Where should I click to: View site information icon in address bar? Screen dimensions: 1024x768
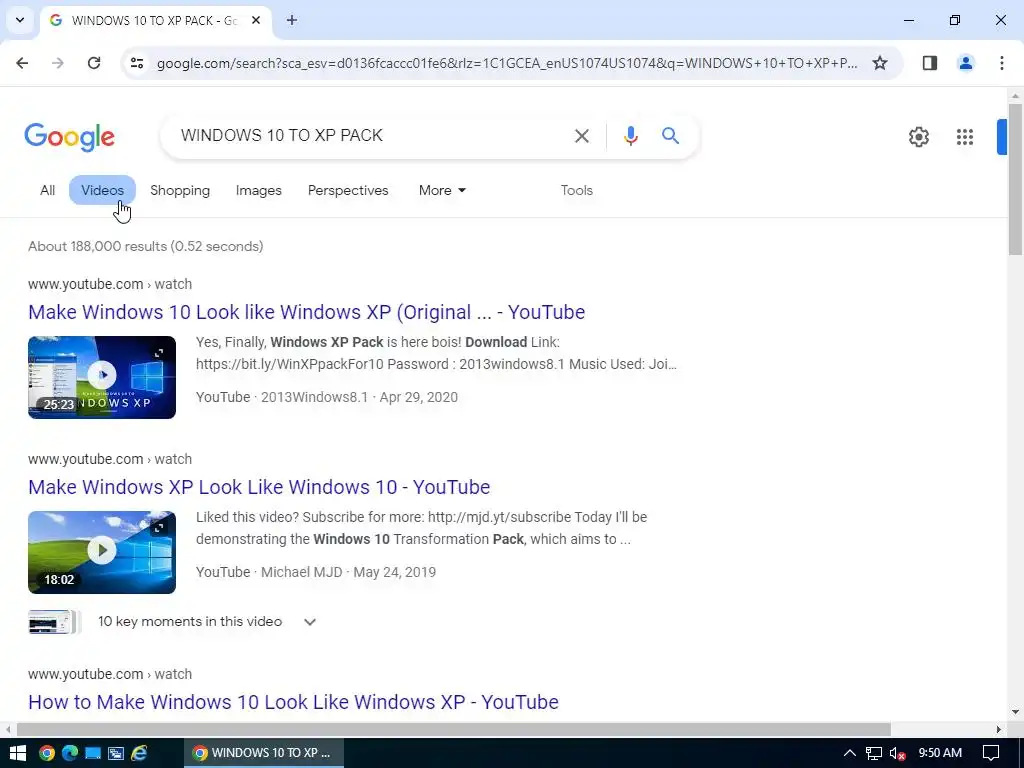136,63
